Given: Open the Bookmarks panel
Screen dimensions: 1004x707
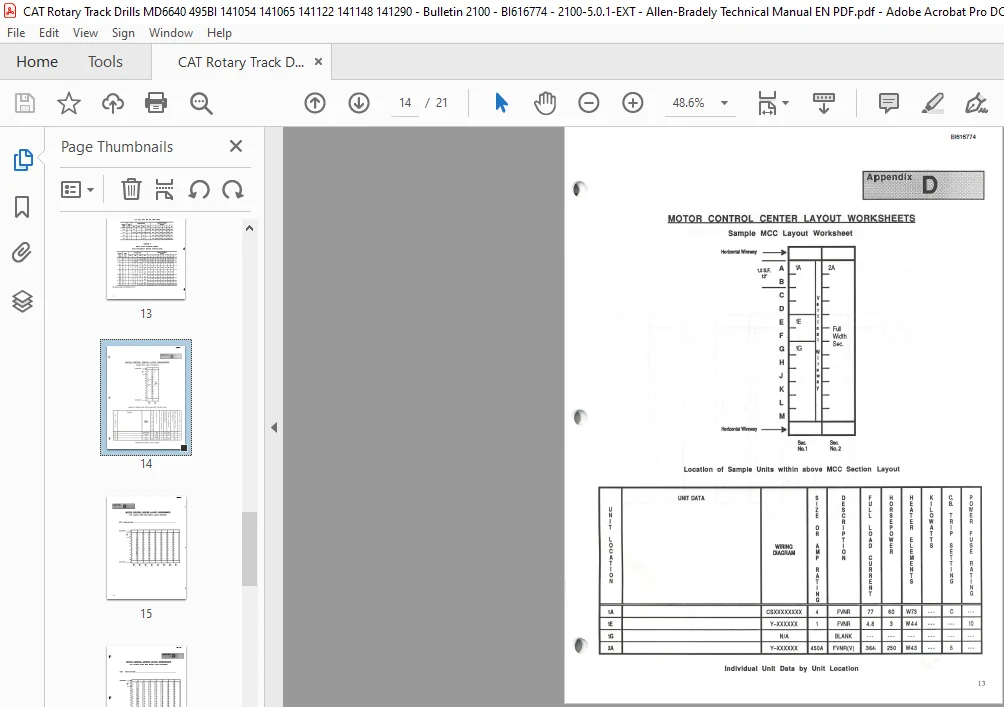Looking at the screenshot, I should point(22,207).
